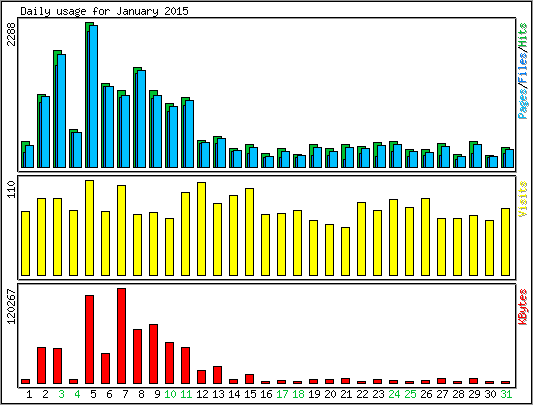Click the 110 visits scale value

point(11,189)
